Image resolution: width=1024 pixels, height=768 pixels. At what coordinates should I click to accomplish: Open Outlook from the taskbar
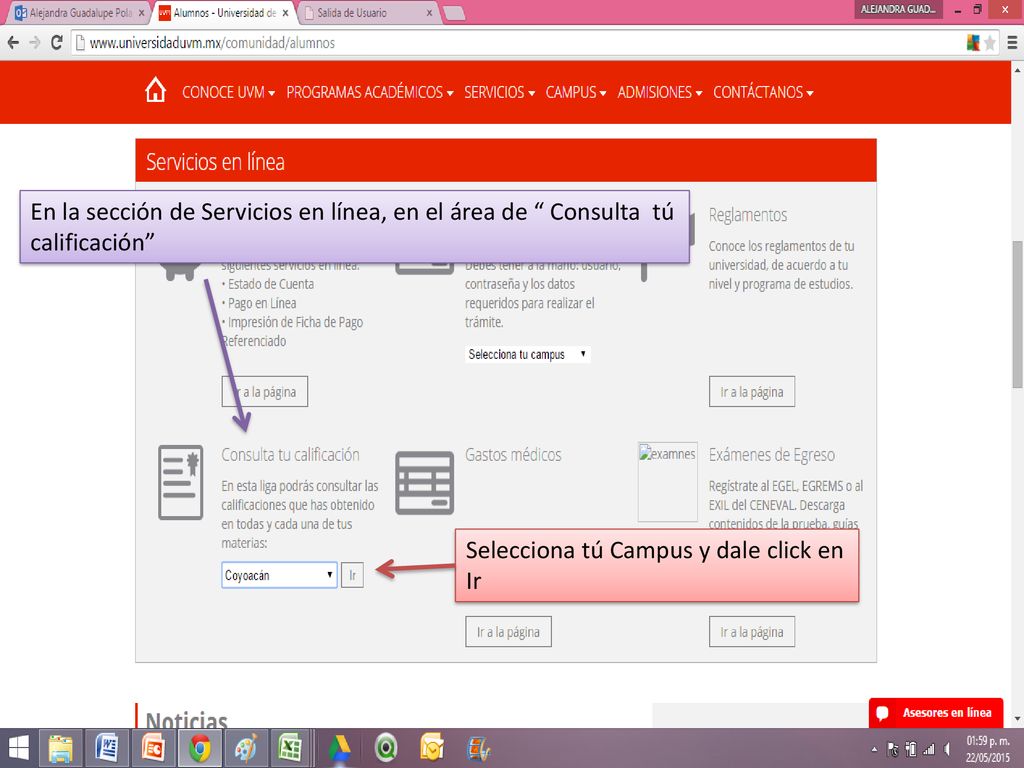coord(432,748)
